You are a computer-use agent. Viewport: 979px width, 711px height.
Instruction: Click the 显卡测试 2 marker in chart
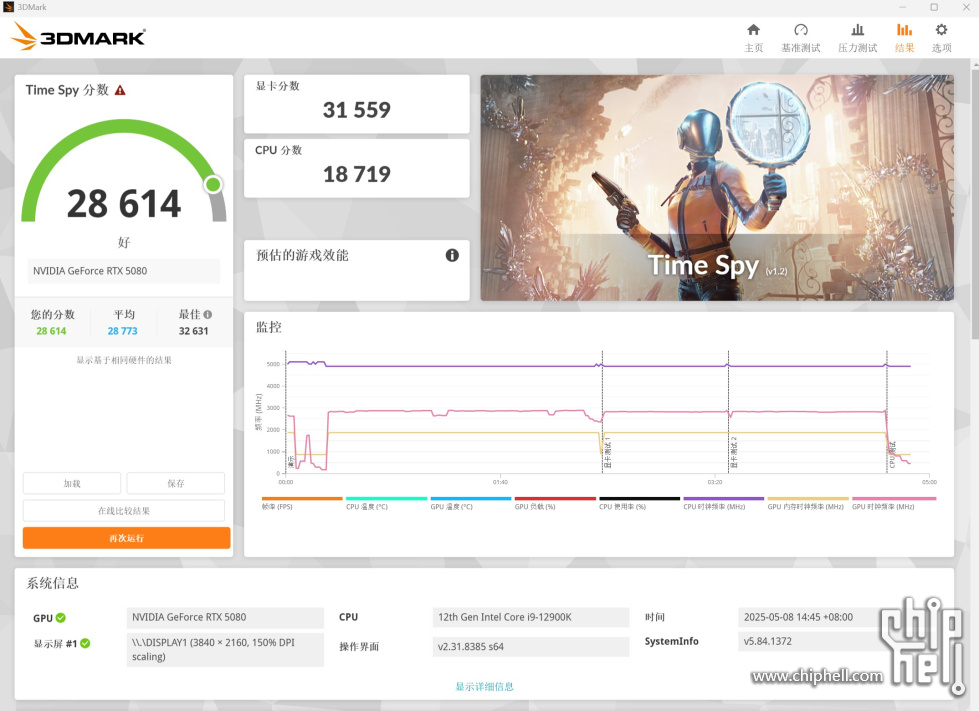point(734,453)
